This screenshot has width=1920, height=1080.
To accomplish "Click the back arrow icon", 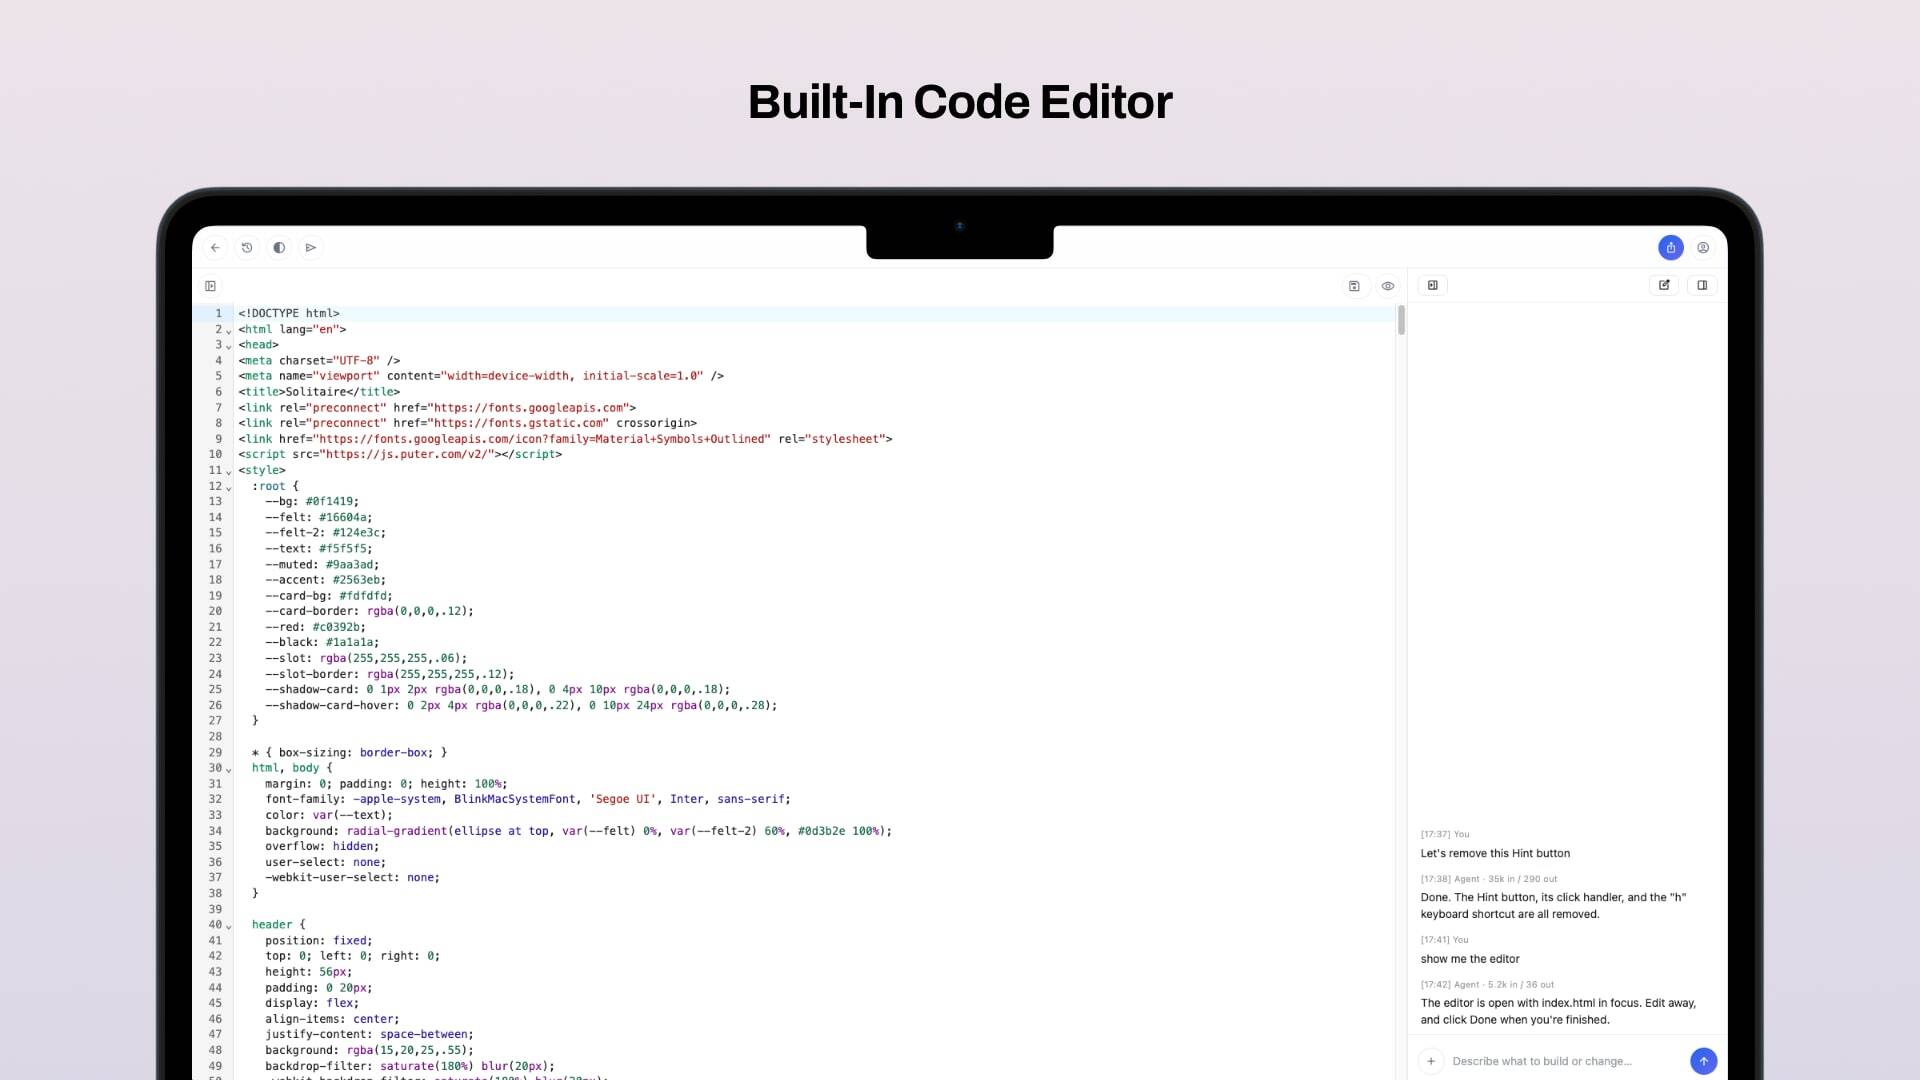I will coord(215,248).
